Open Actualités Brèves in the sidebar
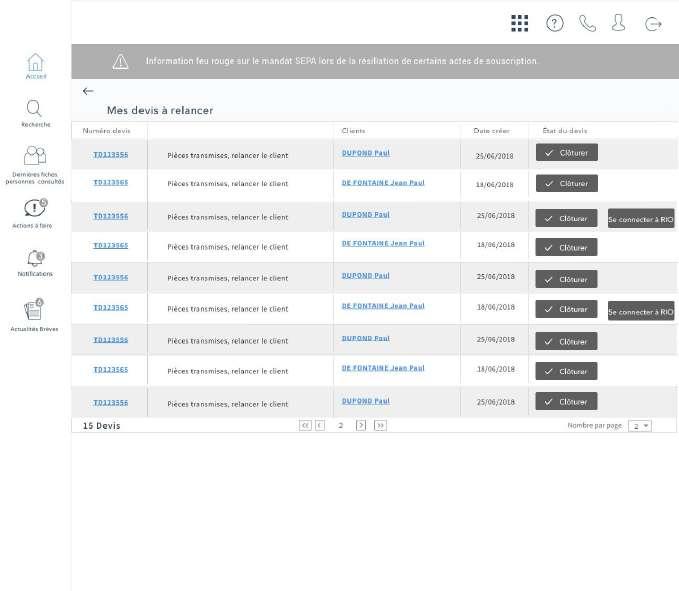Screen dimensions: 679x591 34,315
